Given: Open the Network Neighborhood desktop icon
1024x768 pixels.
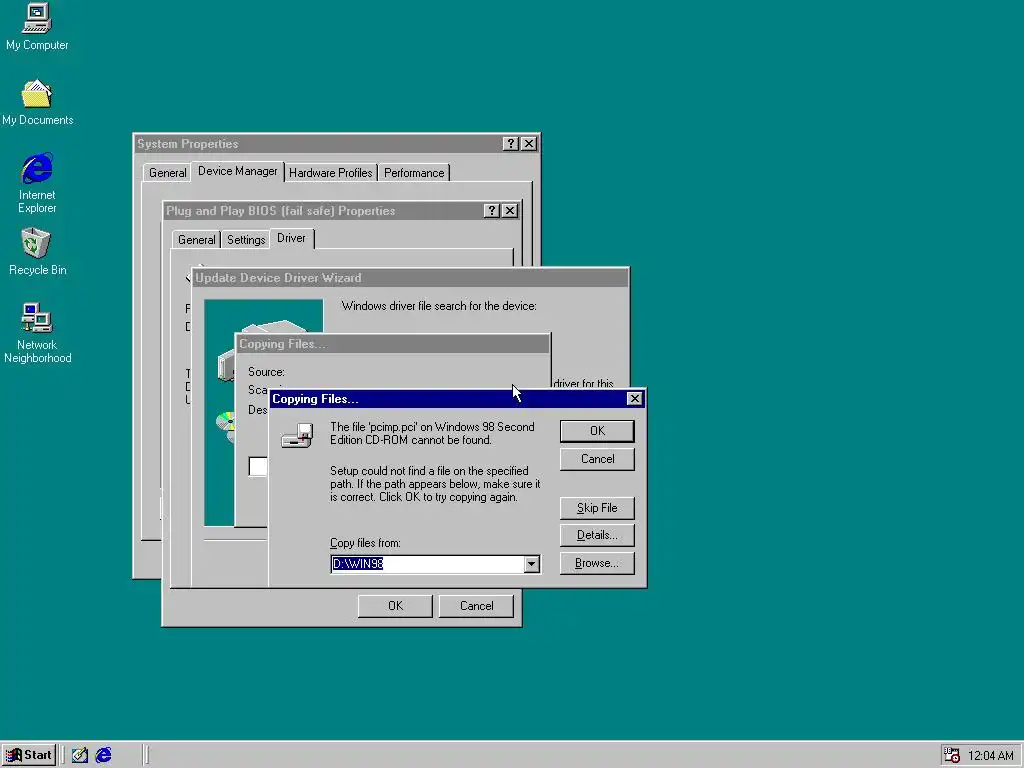Looking at the screenshot, I should tap(37, 333).
